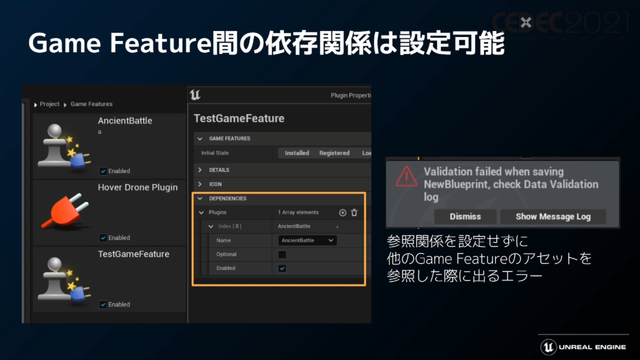640x360 pixels.
Task: Click the '1 Array elements' value
Action: pyautogui.click(x=298, y=212)
